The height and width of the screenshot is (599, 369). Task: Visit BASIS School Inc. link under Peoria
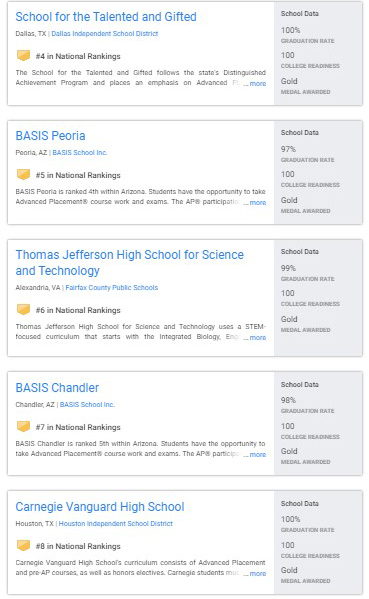pyautogui.click(x=80, y=153)
